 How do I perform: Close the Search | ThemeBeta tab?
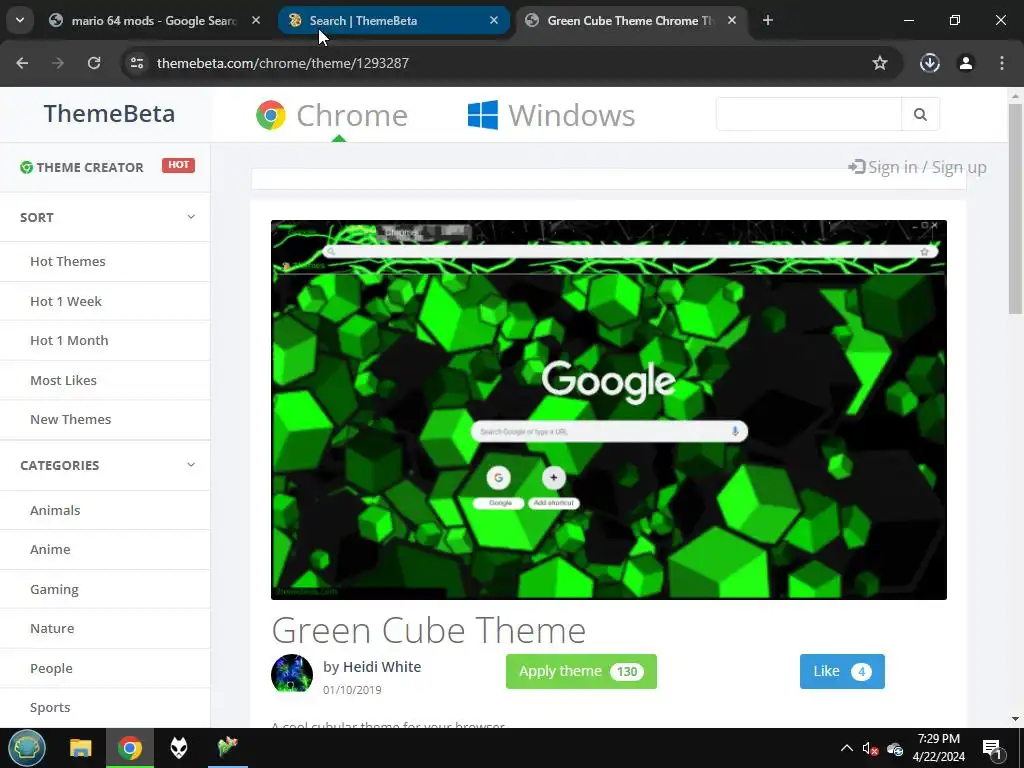coord(494,21)
